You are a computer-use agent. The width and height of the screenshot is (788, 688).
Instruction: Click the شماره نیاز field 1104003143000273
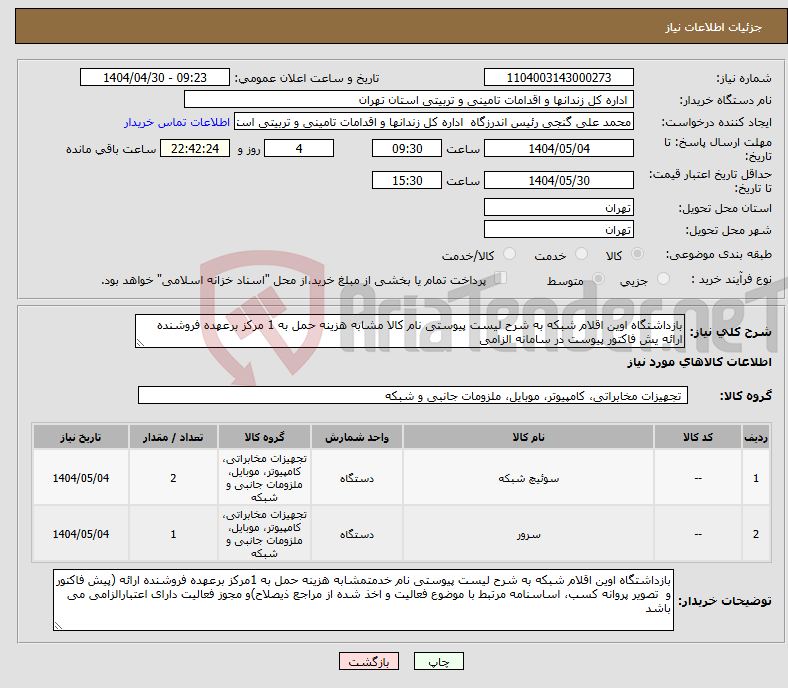[x=558, y=77]
